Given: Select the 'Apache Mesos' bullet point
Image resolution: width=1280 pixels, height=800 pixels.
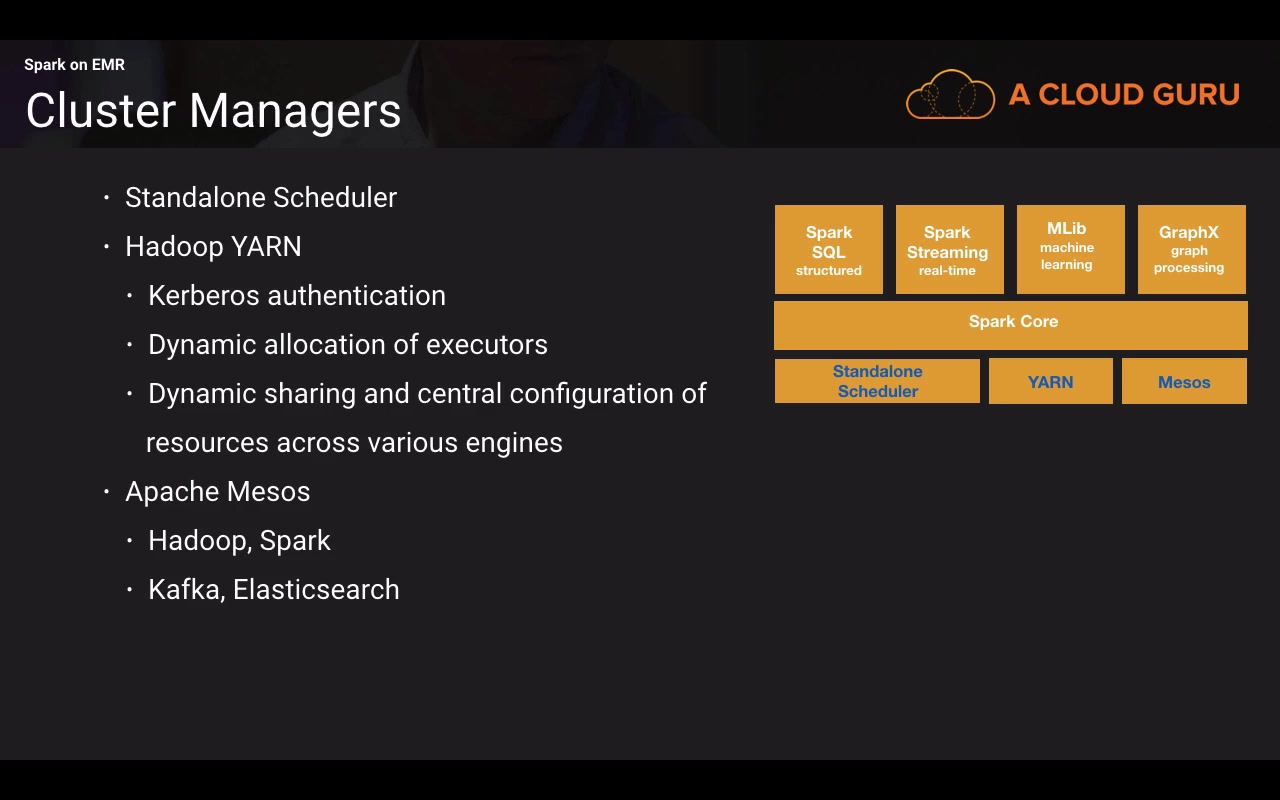Looking at the screenshot, I should pos(217,492).
